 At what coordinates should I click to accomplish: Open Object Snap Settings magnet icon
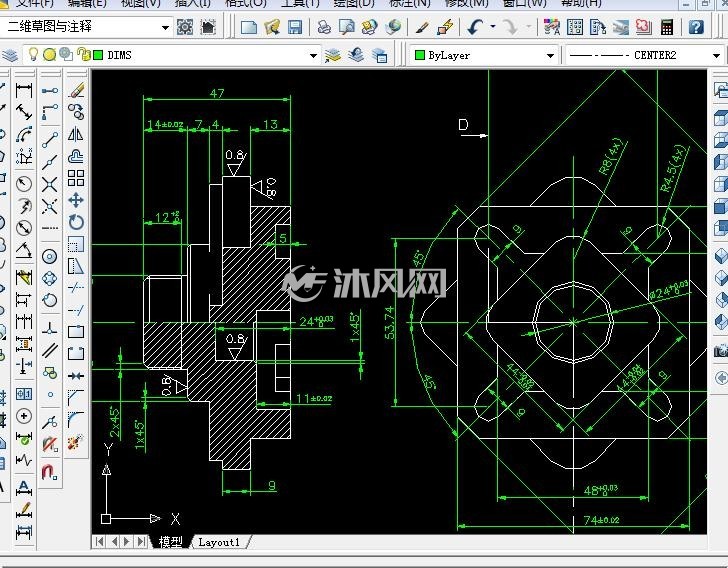click(x=50, y=471)
